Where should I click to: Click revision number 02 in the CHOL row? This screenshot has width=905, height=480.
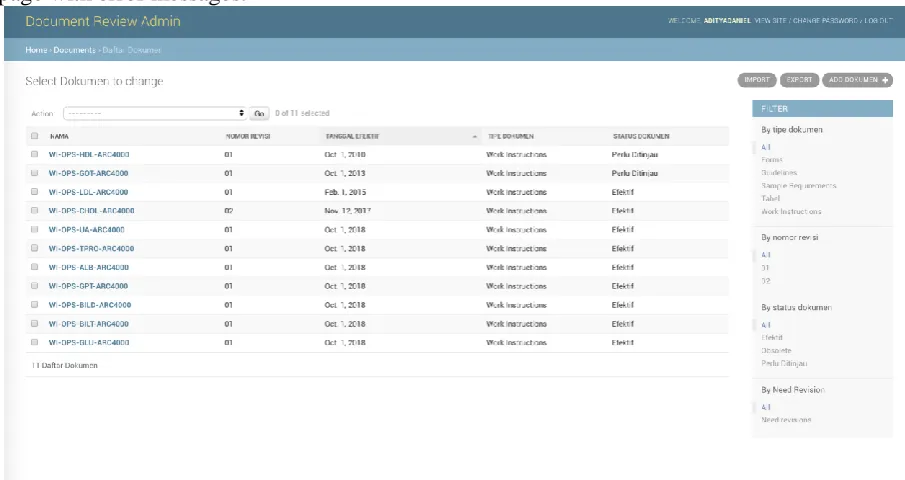(x=229, y=211)
